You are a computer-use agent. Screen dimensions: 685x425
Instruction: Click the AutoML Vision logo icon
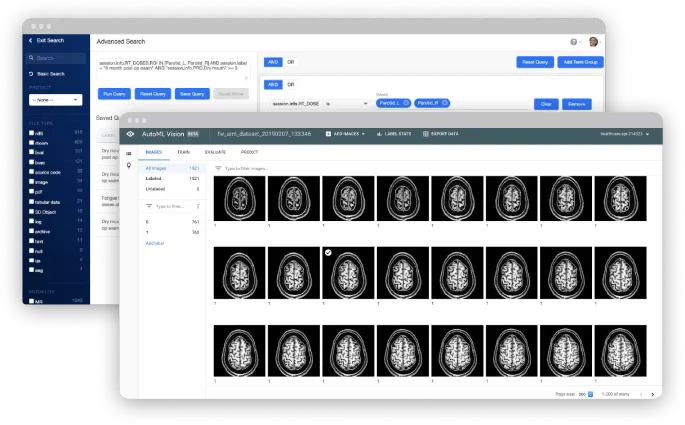tap(129, 134)
